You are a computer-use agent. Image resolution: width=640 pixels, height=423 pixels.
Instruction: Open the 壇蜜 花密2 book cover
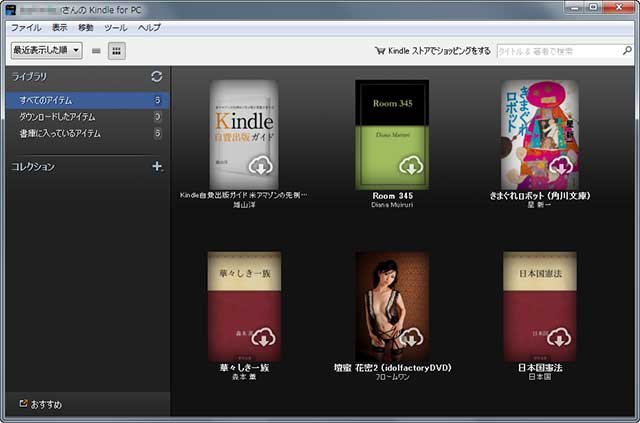[392, 306]
